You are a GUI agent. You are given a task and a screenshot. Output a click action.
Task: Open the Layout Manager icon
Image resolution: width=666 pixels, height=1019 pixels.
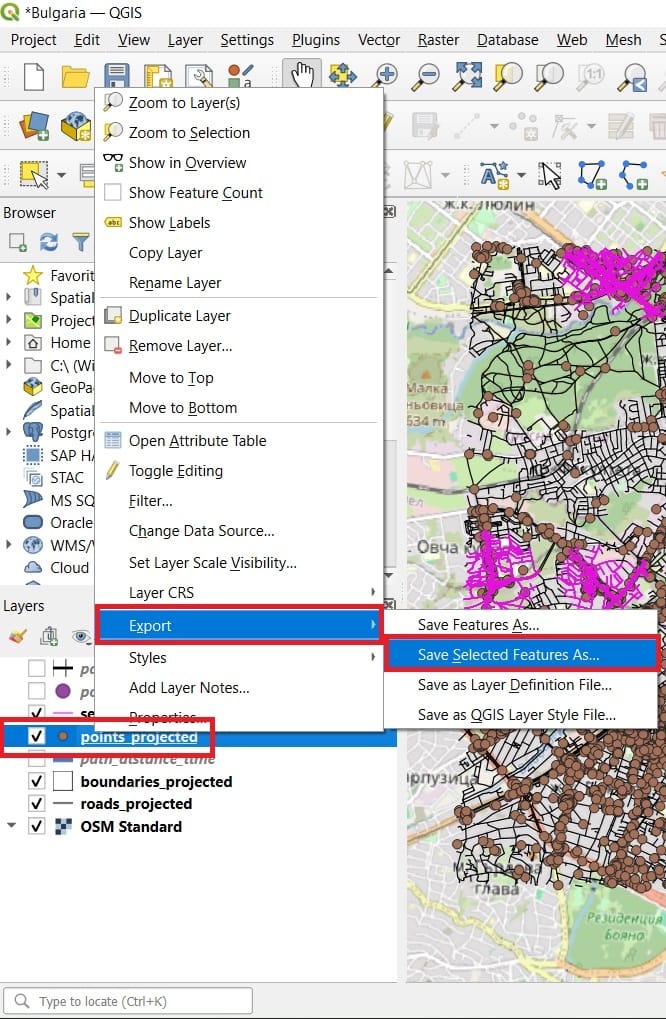199,77
